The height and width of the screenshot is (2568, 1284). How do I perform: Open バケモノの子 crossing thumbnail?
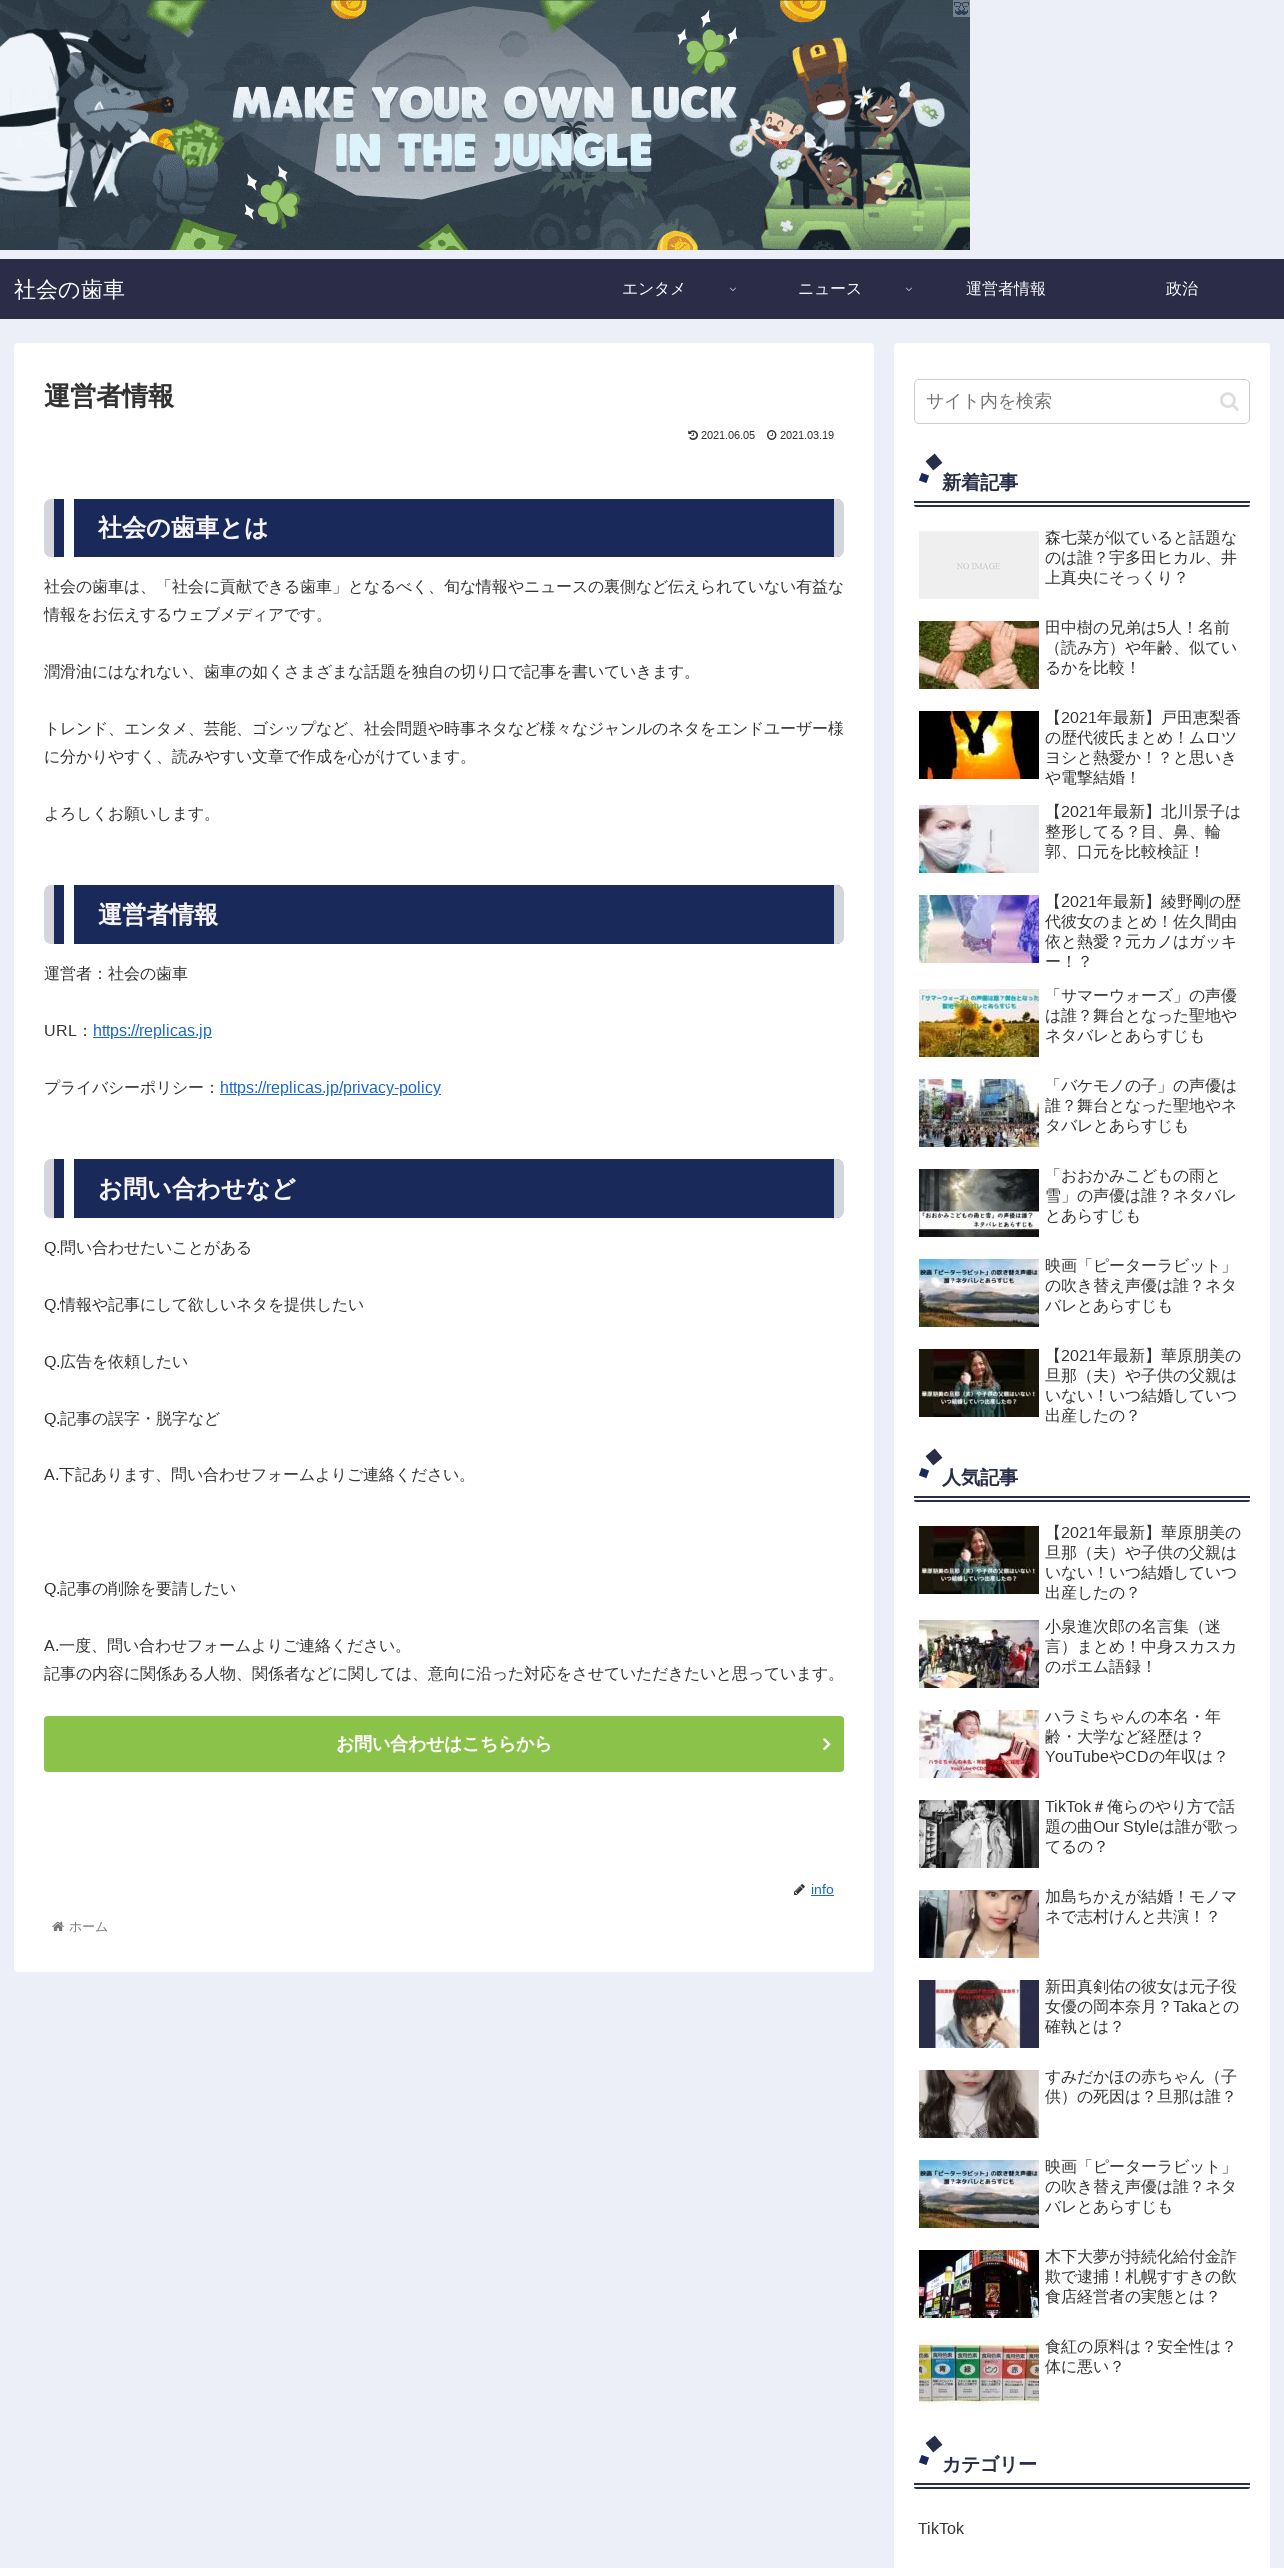978,1113
